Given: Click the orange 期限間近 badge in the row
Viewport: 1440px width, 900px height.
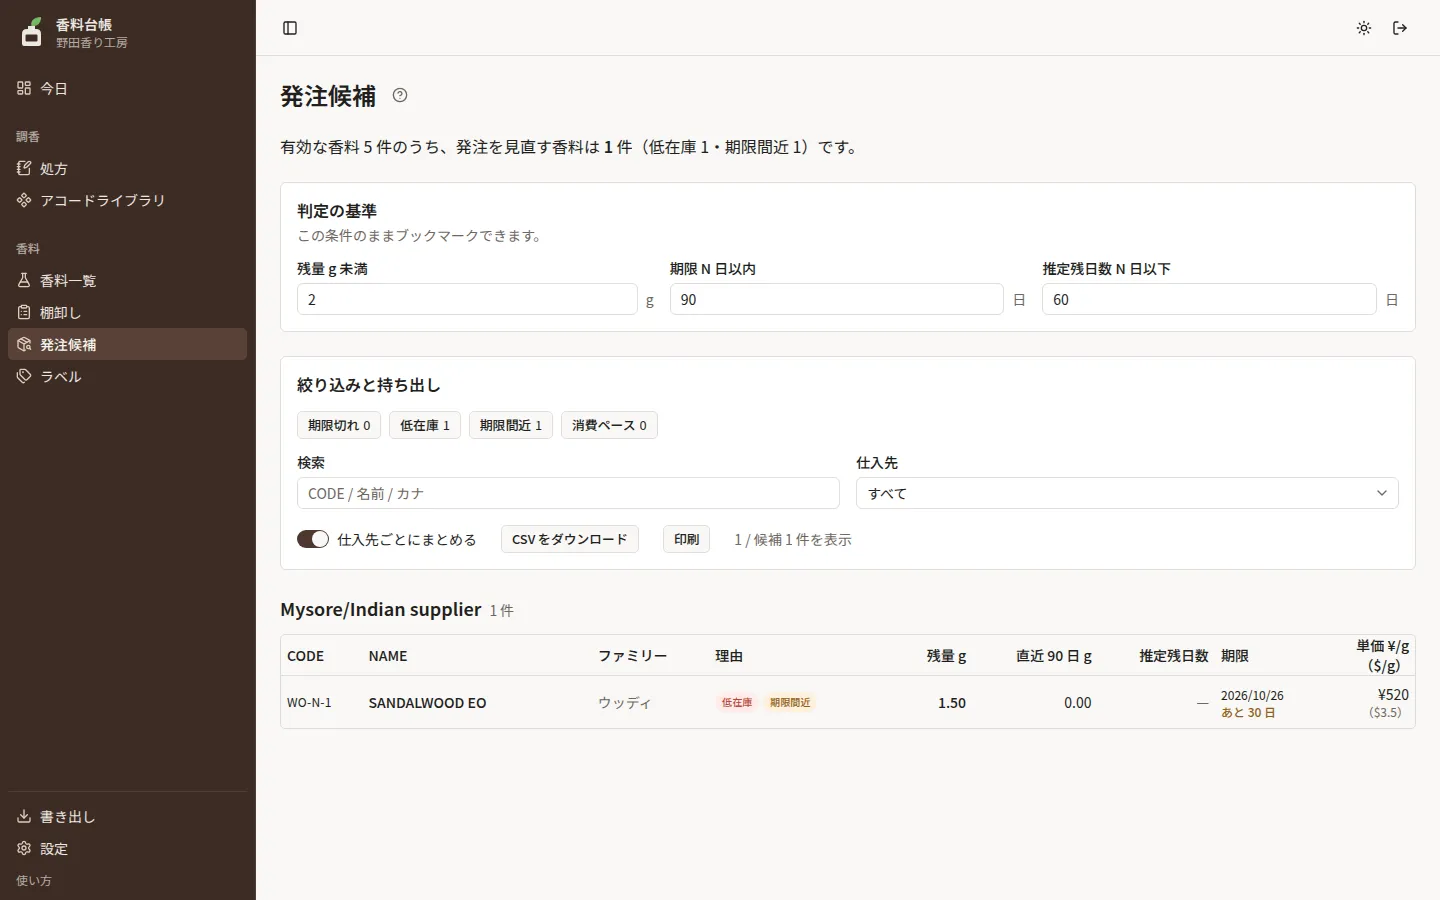Looking at the screenshot, I should click(790, 703).
